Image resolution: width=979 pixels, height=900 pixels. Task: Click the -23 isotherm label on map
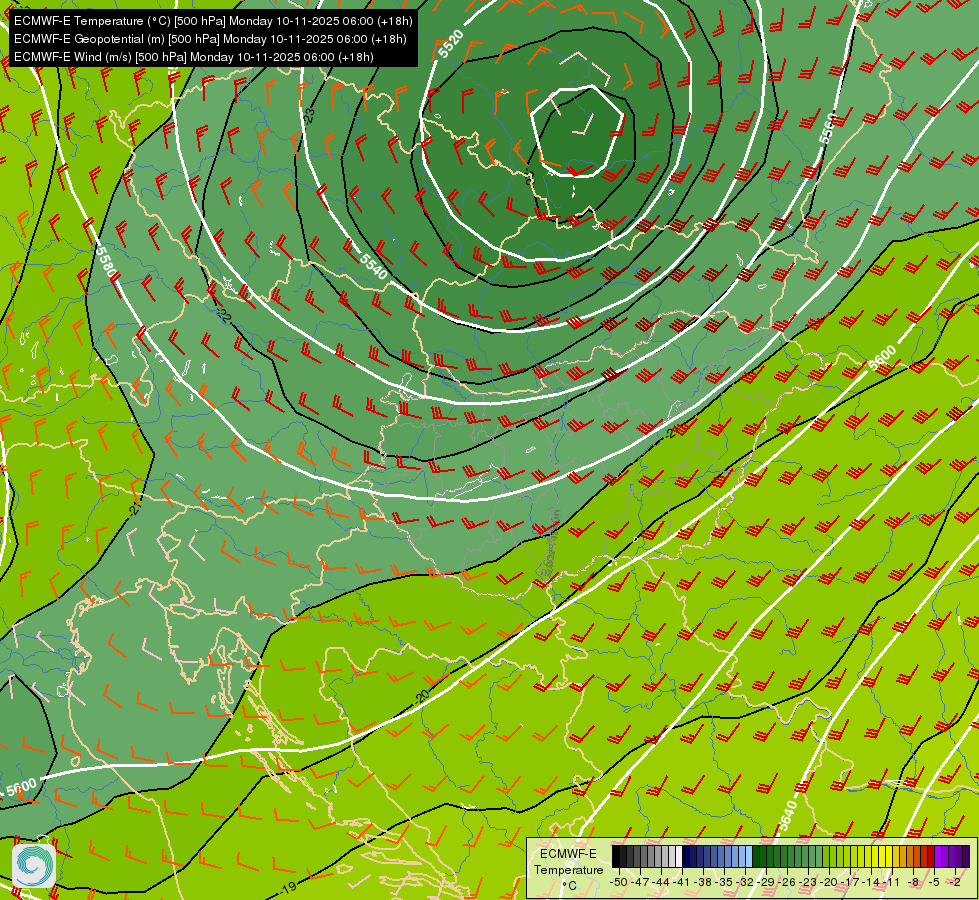310,116
